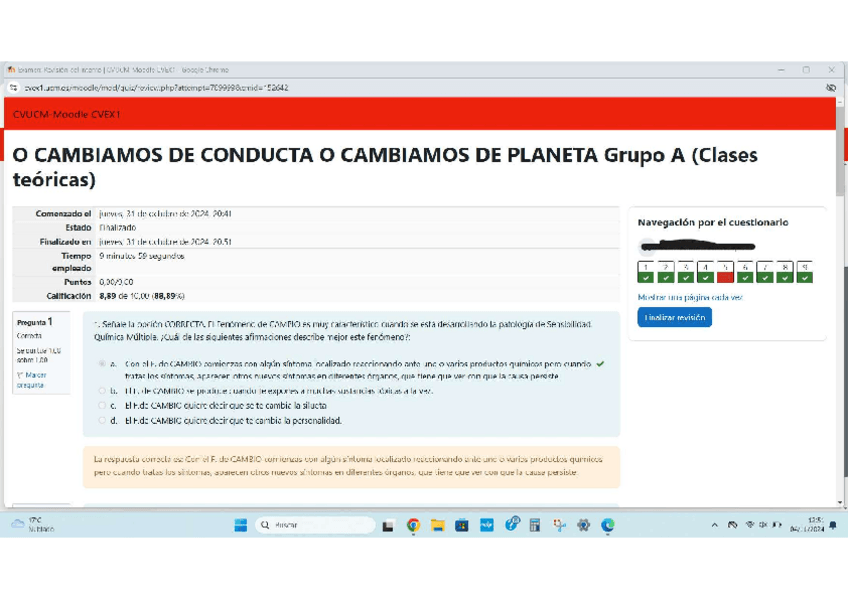Show hidden system tray icons
848x599 pixels.
pyautogui.click(x=714, y=525)
